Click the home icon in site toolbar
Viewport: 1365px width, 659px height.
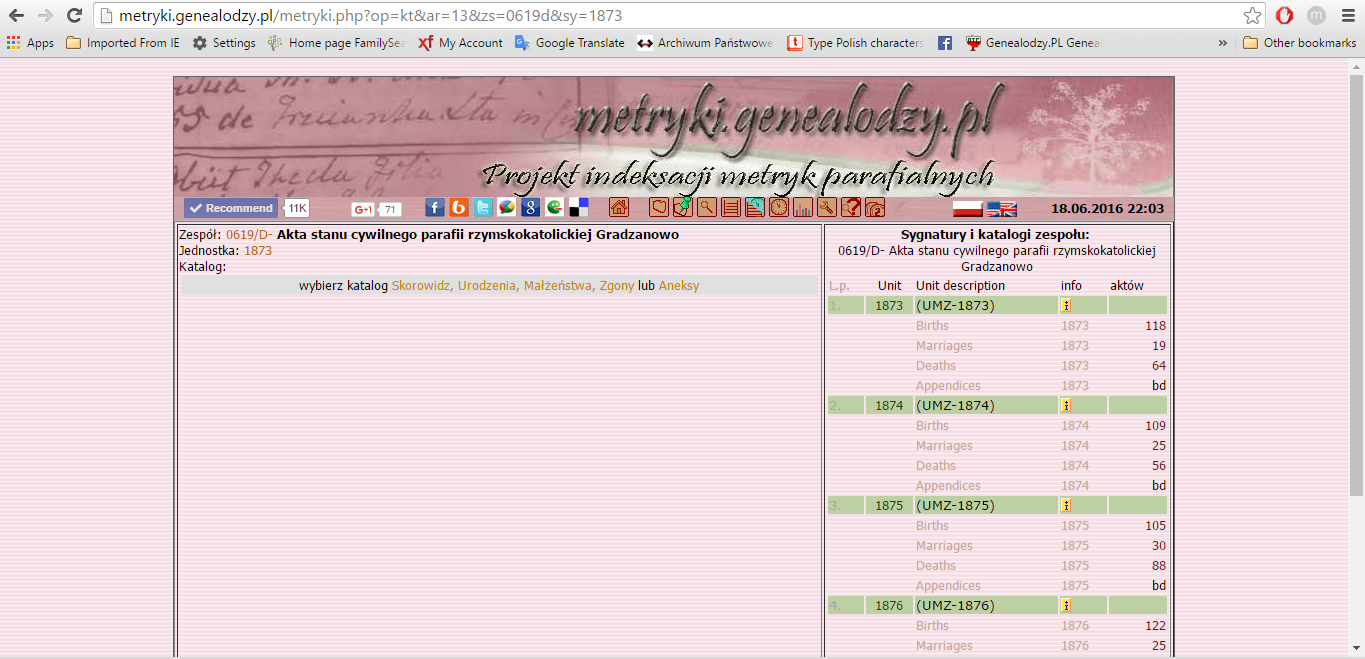[x=619, y=208]
